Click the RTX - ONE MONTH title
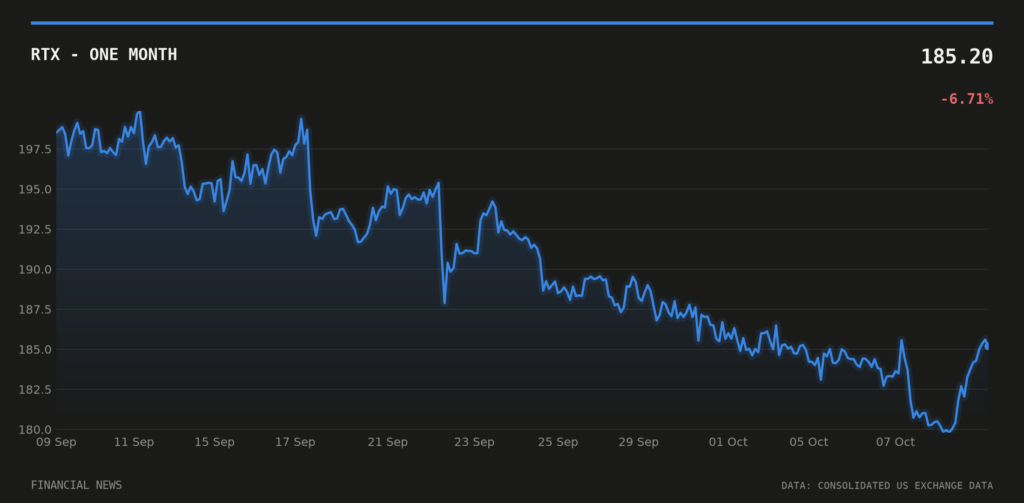Viewport: 1024px width, 503px height. pos(104,55)
